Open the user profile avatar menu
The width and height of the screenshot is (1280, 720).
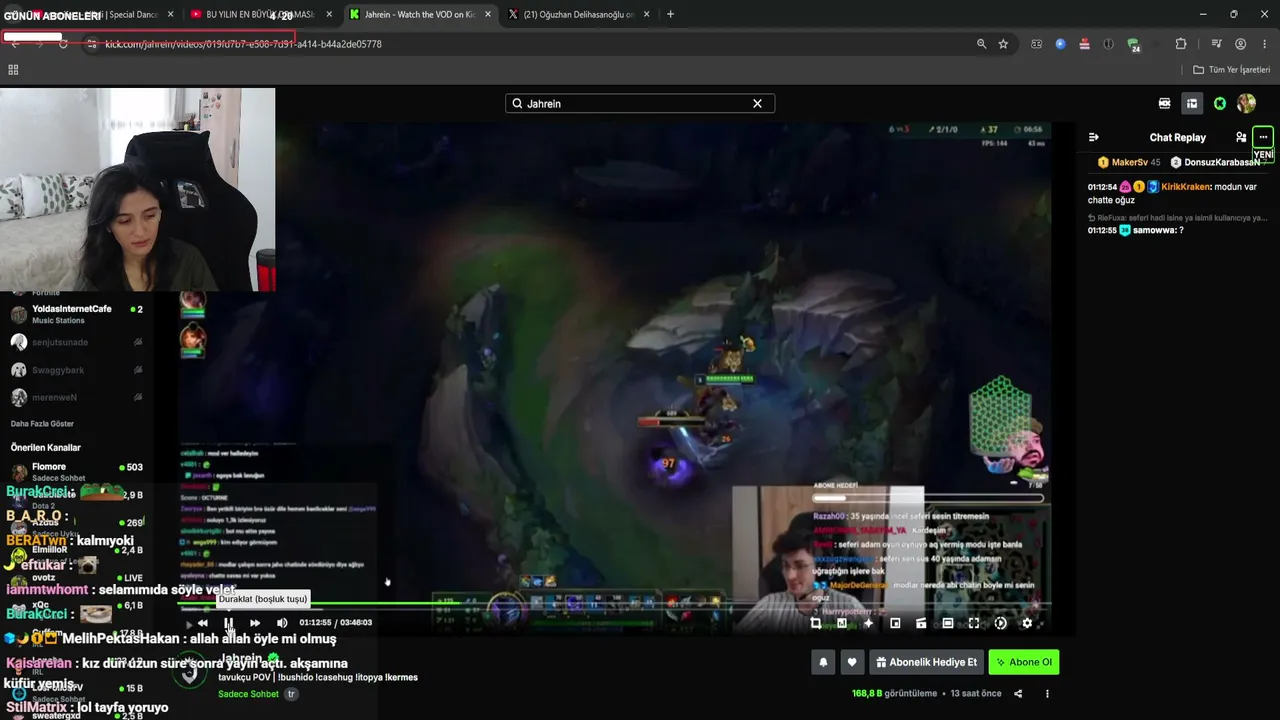pyautogui.click(x=1246, y=103)
